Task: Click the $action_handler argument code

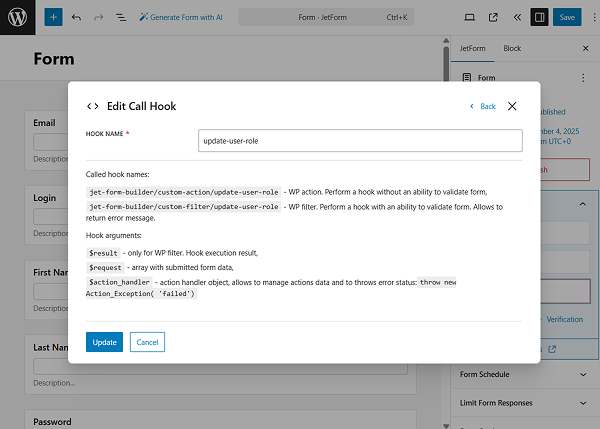Action: pos(119,282)
